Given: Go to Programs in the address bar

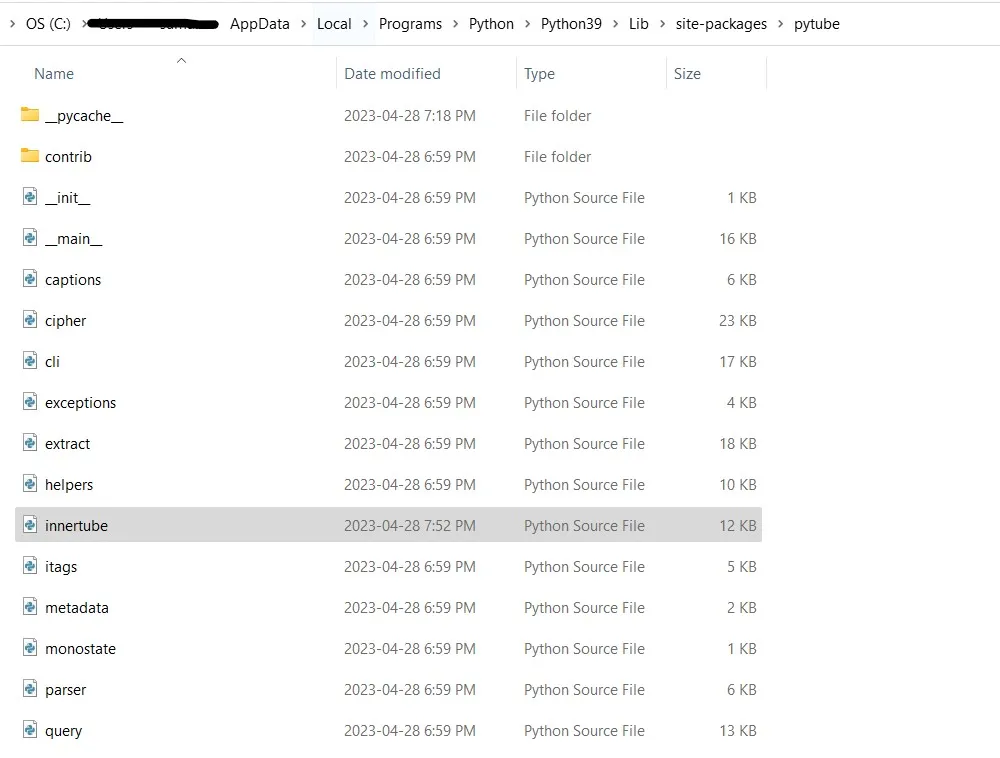Looking at the screenshot, I should point(410,24).
